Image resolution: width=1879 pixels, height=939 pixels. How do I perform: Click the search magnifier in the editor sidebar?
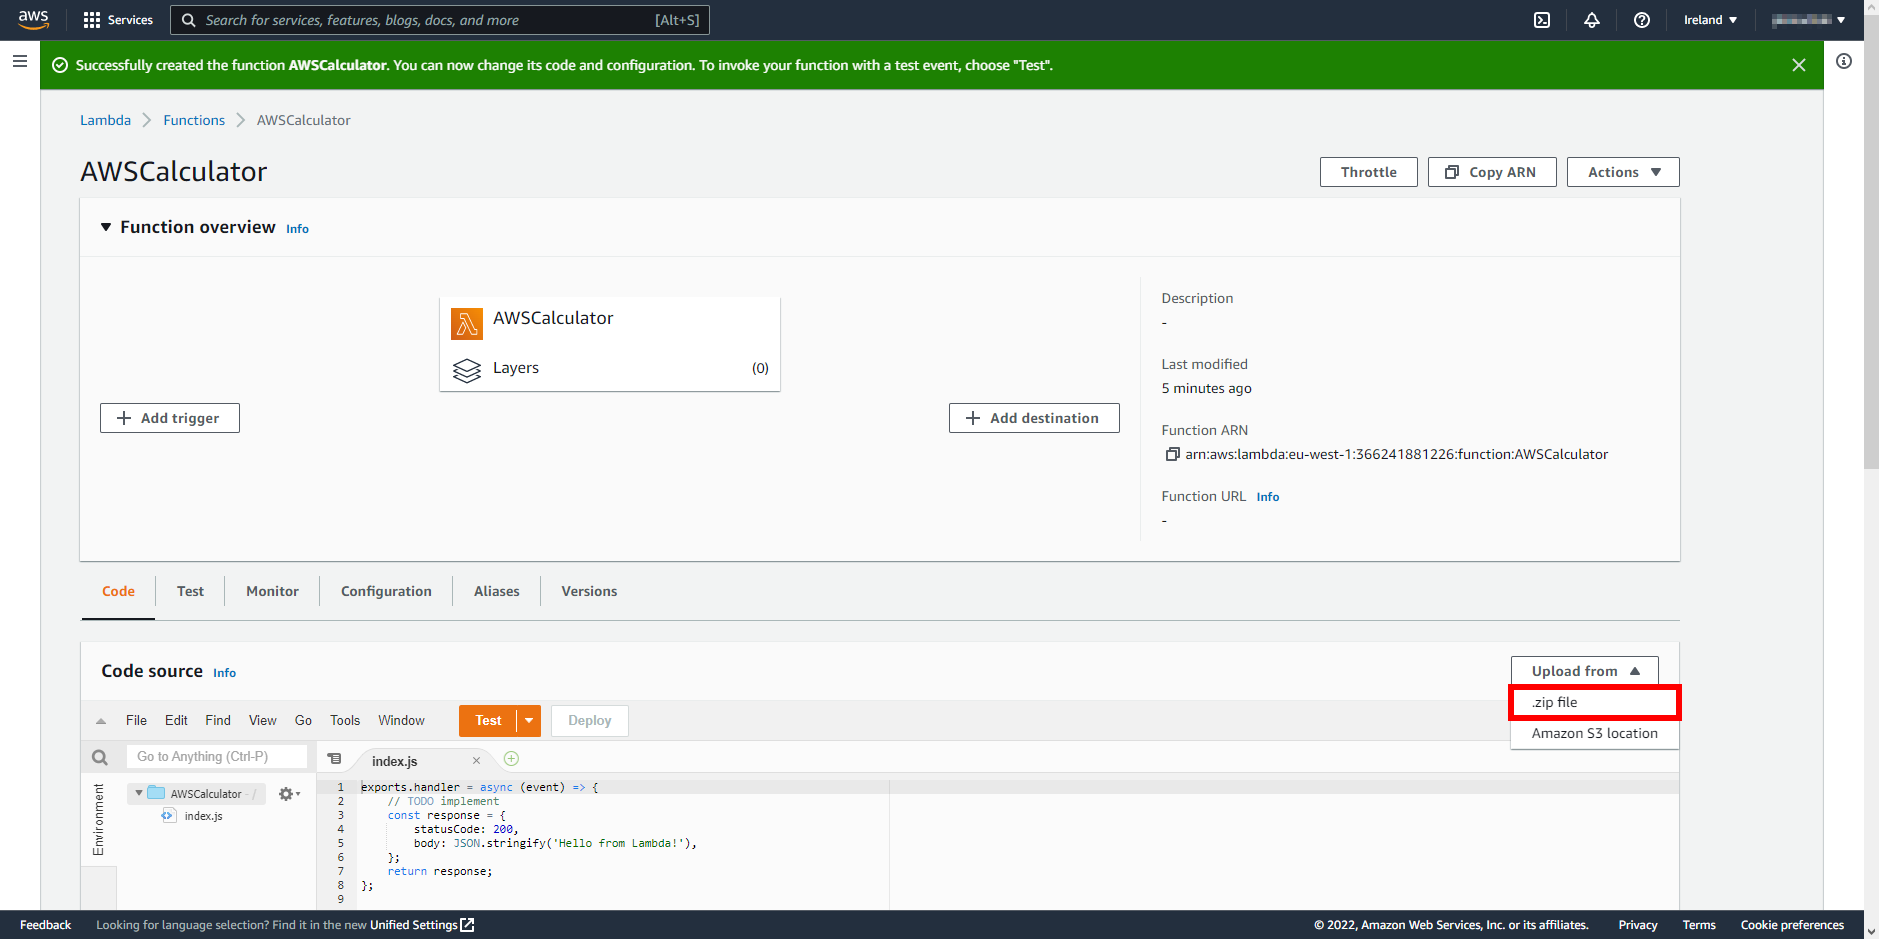[99, 757]
